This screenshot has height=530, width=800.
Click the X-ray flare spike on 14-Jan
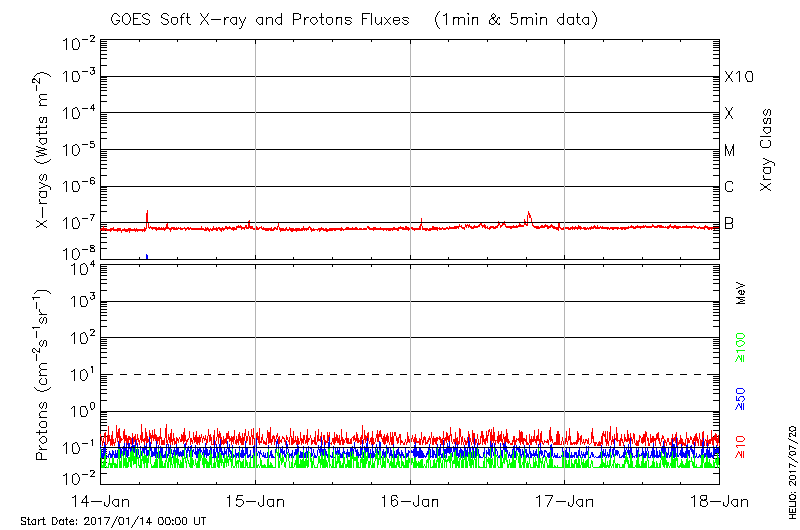click(147, 217)
